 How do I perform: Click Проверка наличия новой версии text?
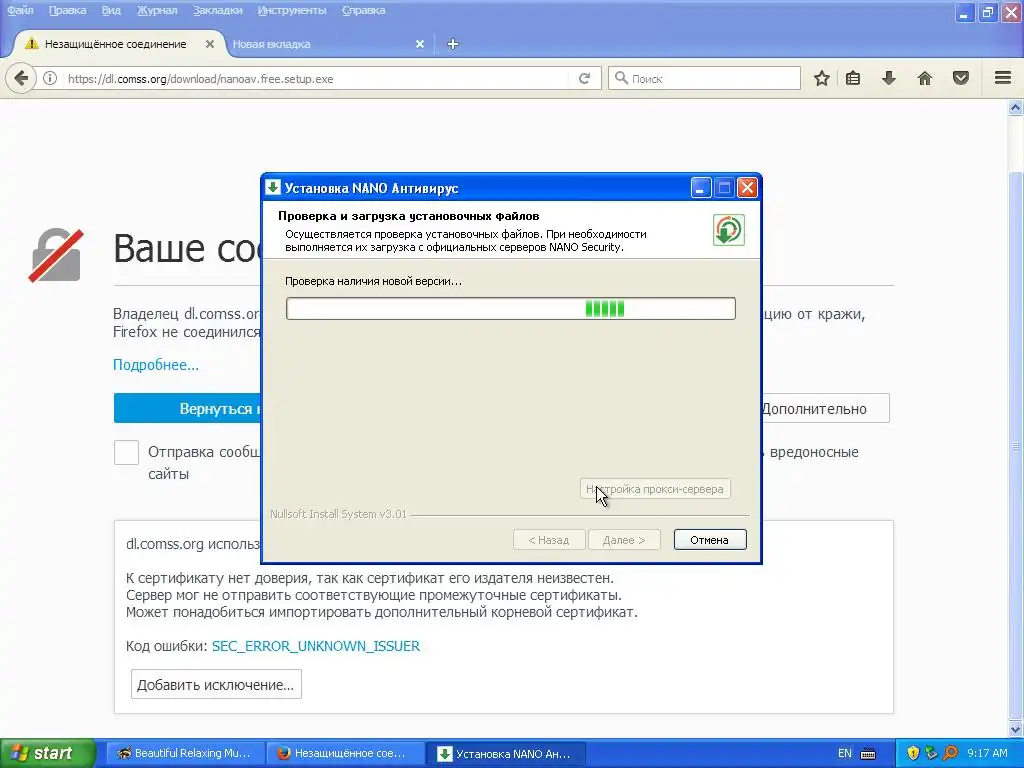374,281
